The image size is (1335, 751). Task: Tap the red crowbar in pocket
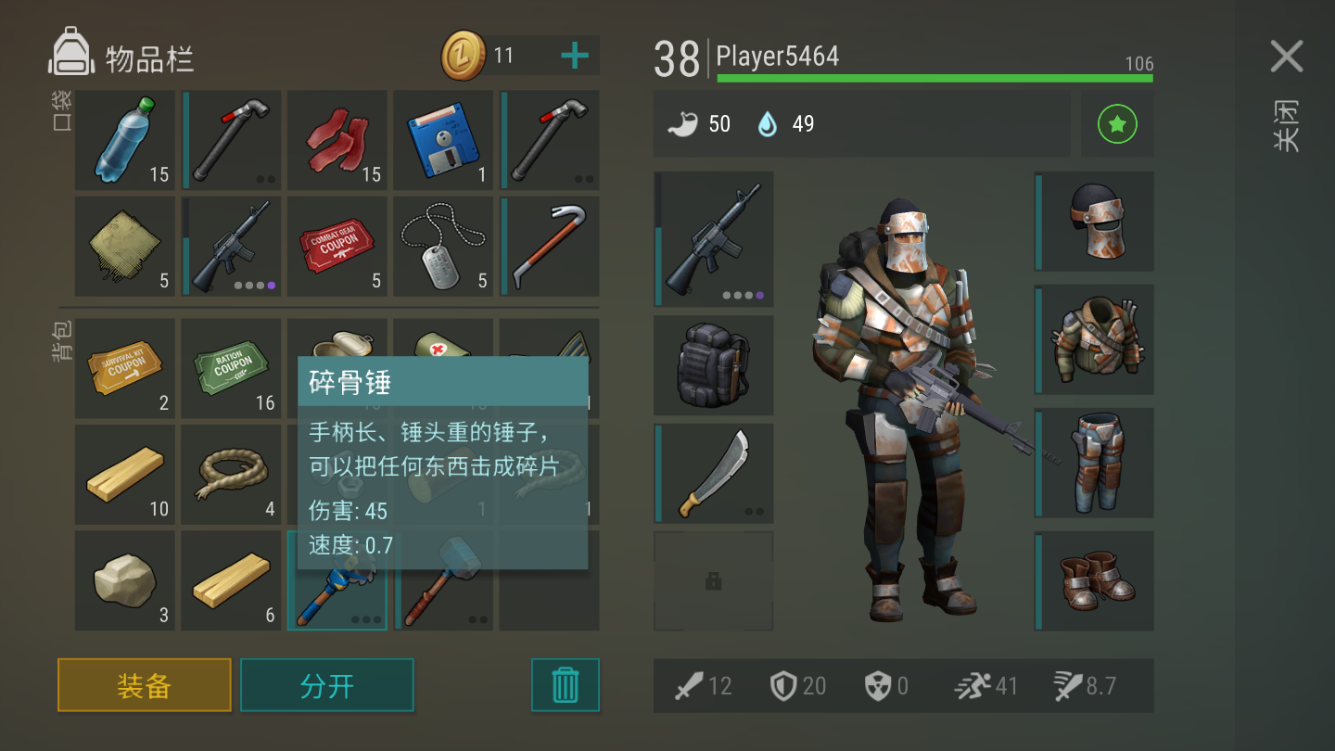coord(549,246)
